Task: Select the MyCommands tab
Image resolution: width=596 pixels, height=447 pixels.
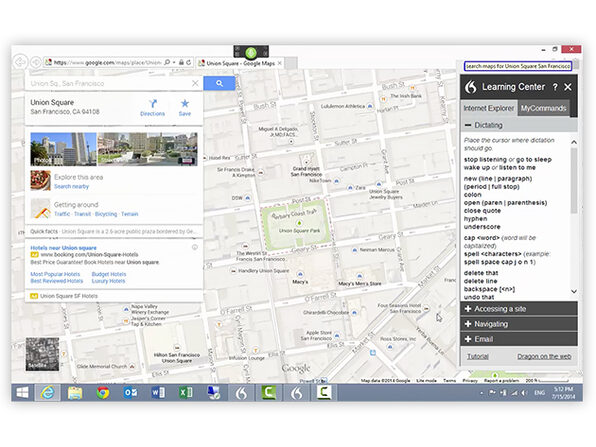Action: [544, 108]
